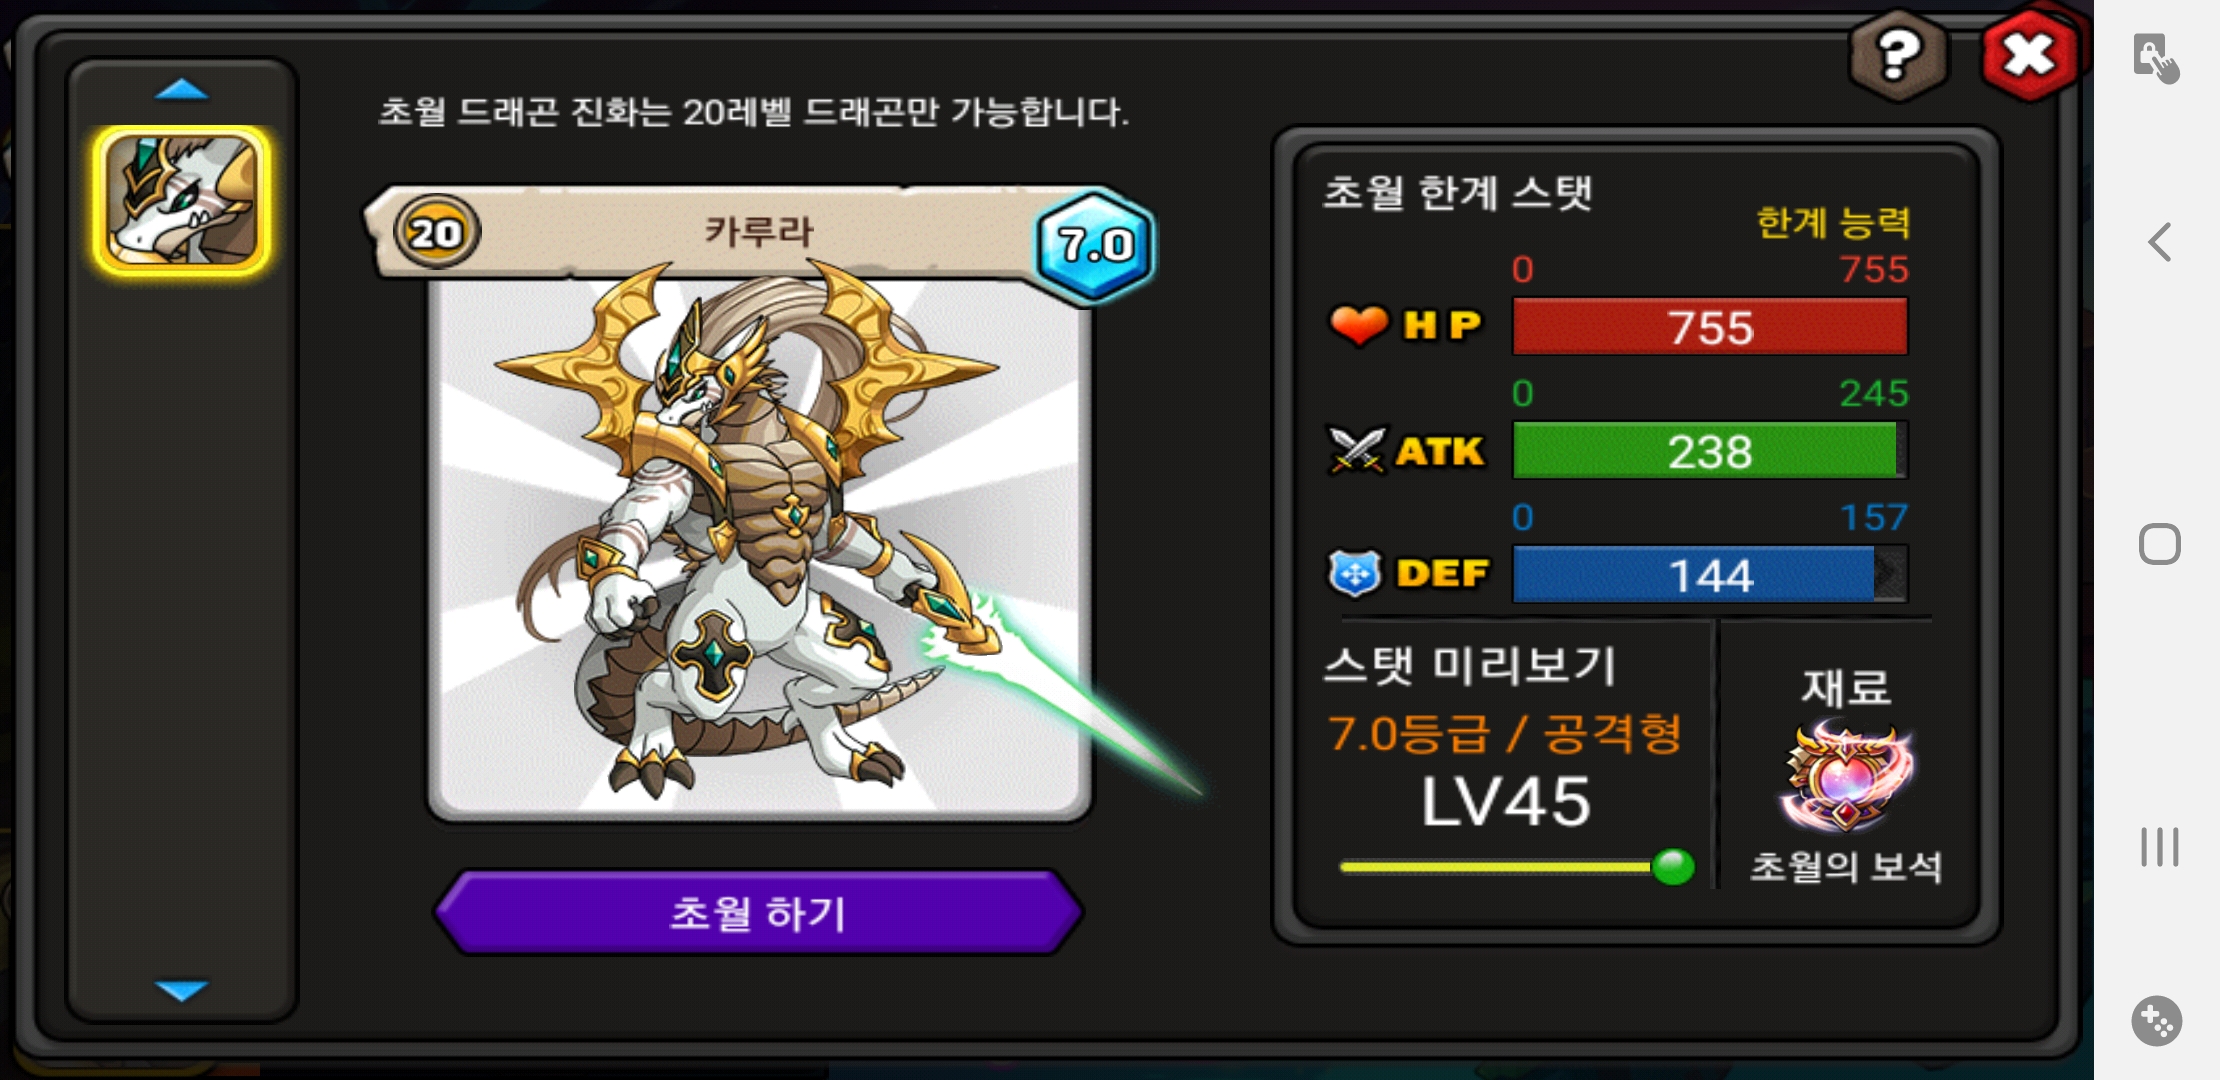Viewport: 2220px width, 1080px height.
Task: Tap the shield DEF icon
Action: coord(1355,573)
